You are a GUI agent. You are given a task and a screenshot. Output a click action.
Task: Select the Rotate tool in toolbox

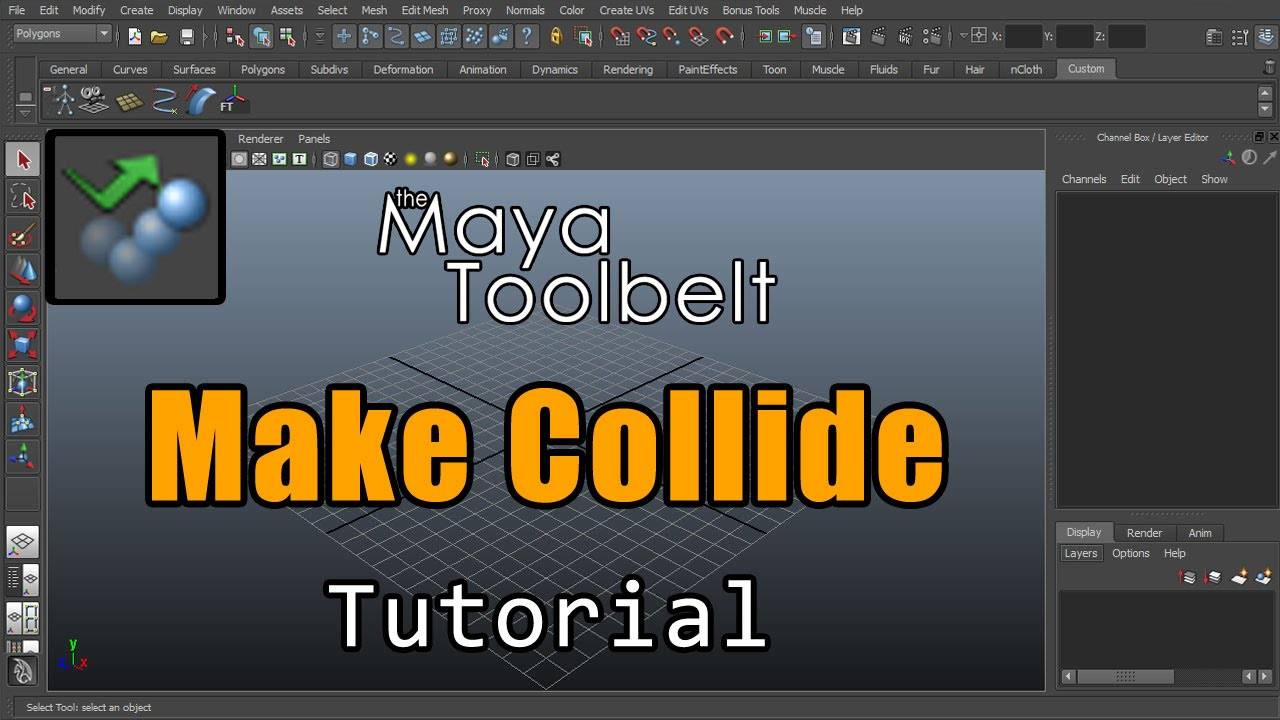23,308
